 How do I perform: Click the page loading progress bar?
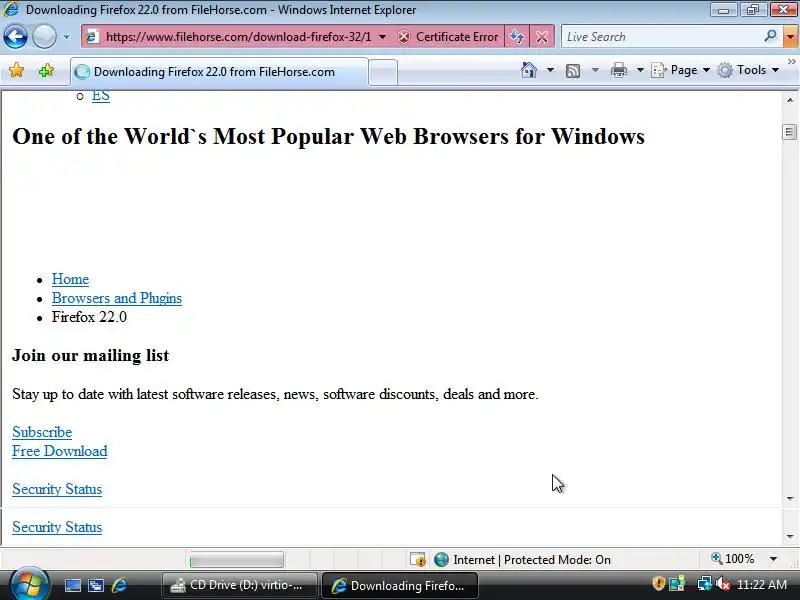click(236, 560)
